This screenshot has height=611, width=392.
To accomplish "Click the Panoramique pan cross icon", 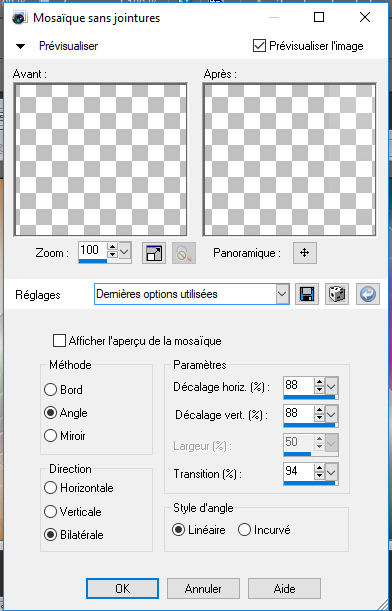I will click(305, 253).
